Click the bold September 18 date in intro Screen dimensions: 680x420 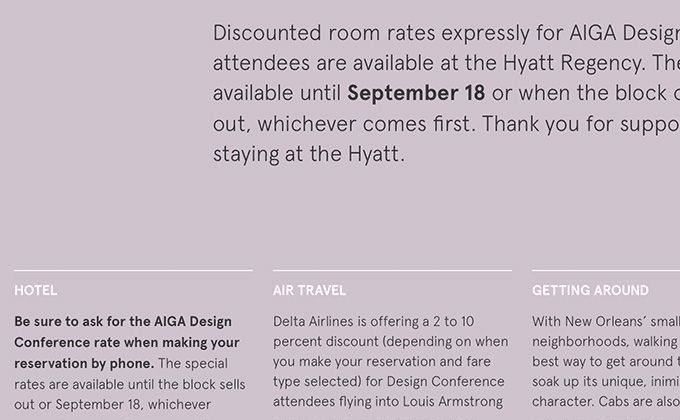416,93
